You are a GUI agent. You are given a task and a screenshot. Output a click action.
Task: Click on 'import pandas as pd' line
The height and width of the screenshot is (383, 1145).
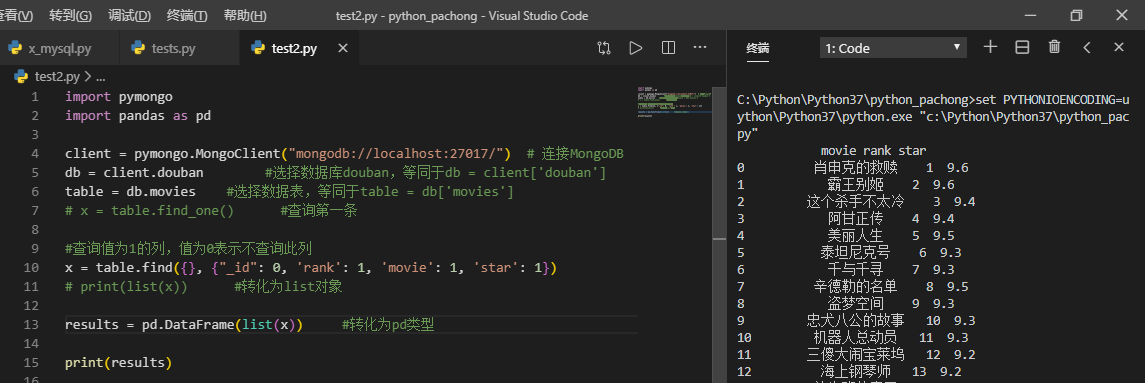(137, 115)
